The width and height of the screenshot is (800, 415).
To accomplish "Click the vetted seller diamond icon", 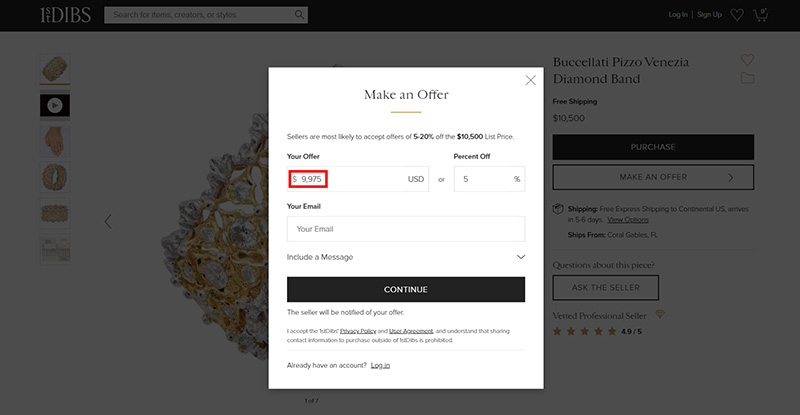I will click(660, 314).
